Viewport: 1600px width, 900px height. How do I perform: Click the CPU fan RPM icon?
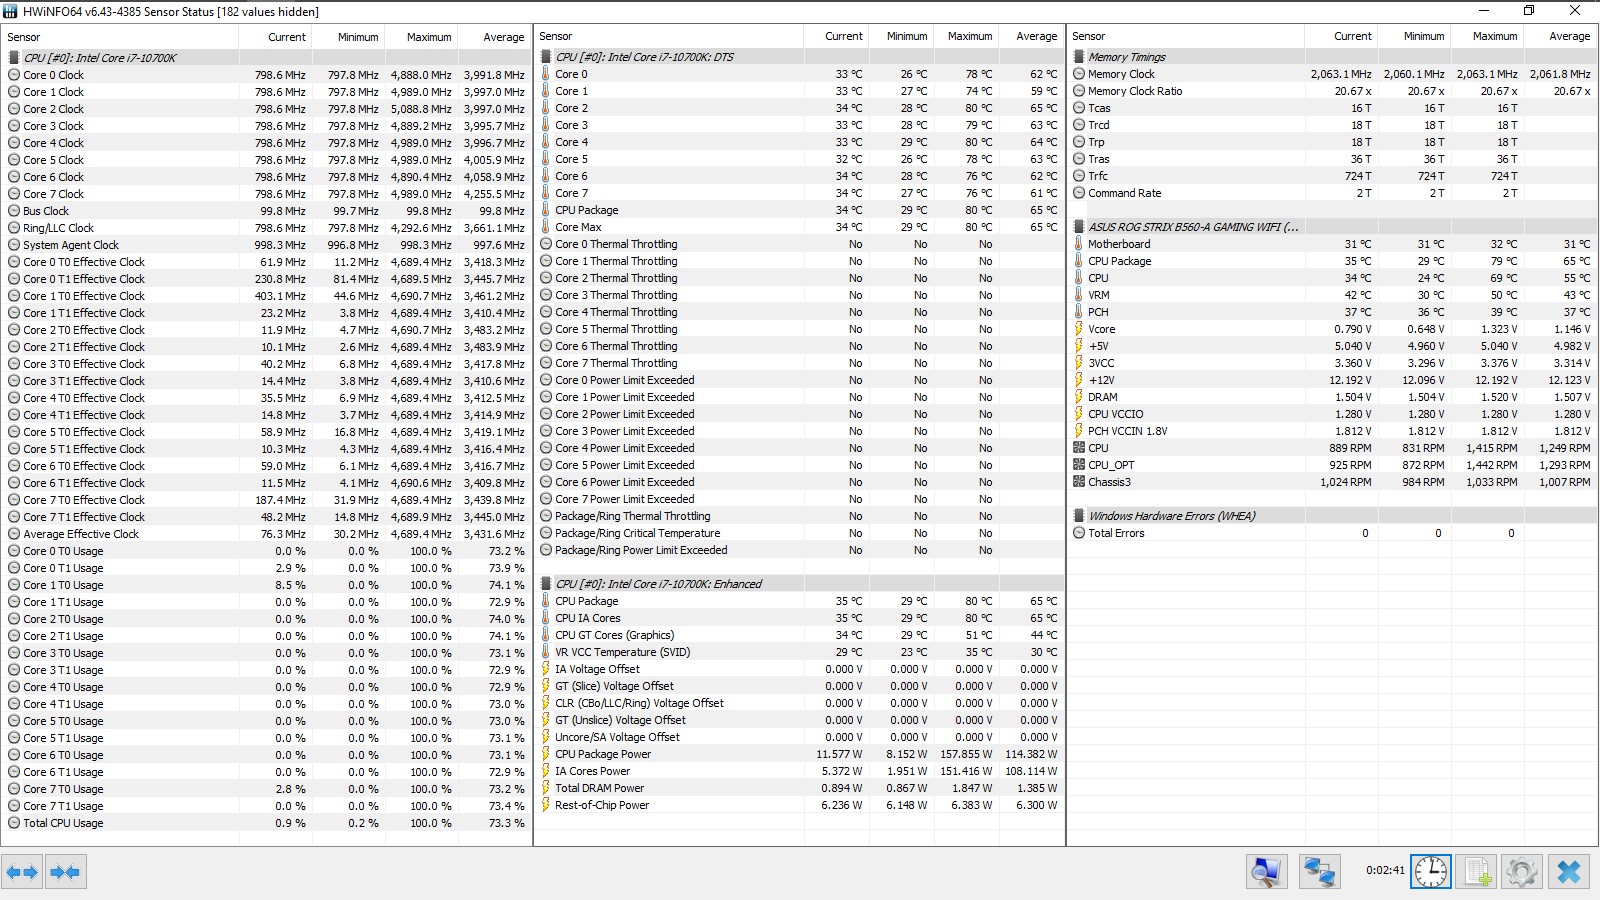tap(1079, 448)
